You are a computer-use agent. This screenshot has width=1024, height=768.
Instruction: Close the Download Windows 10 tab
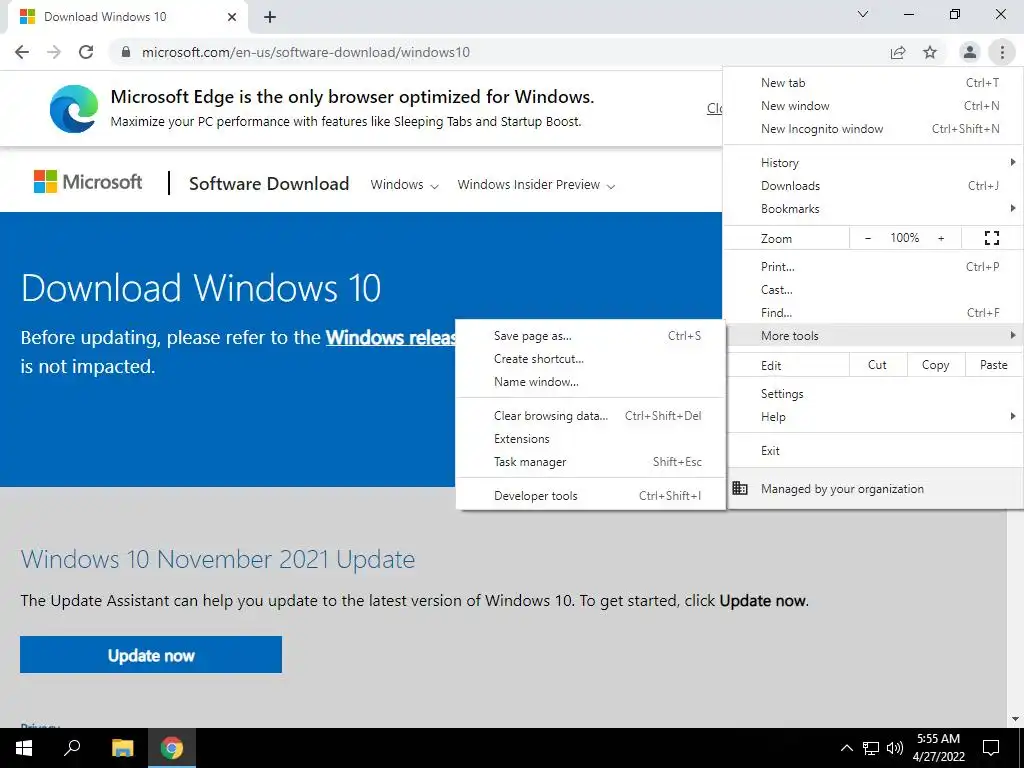coord(232,17)
